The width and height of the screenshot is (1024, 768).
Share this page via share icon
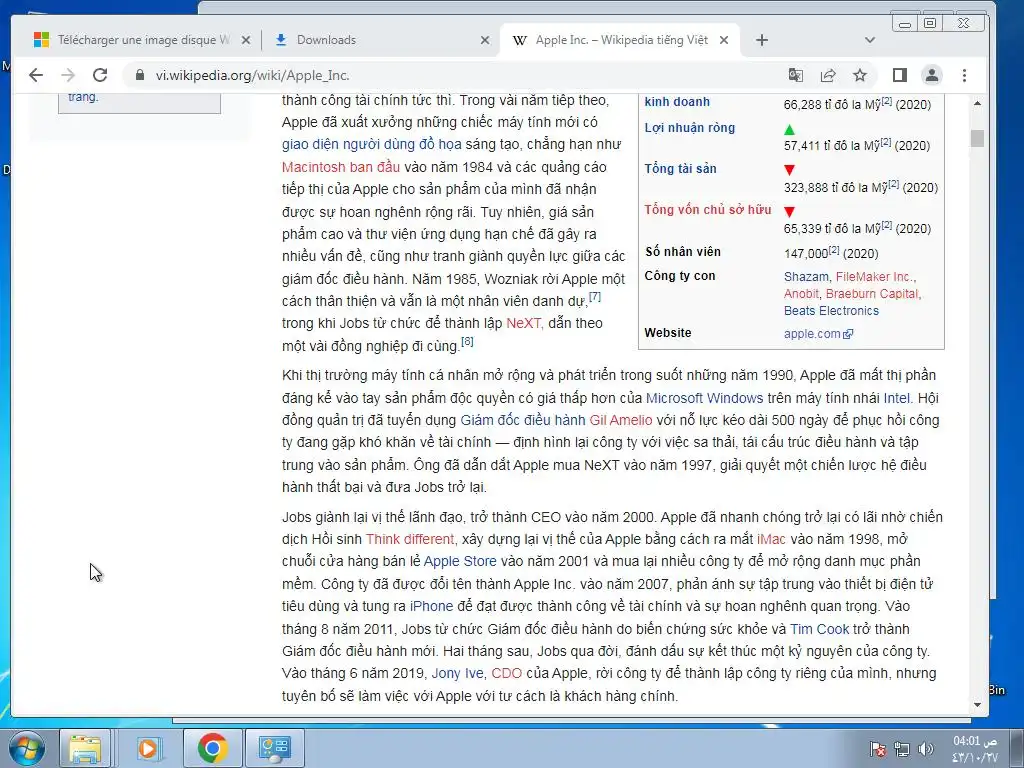tap(828, 76)
